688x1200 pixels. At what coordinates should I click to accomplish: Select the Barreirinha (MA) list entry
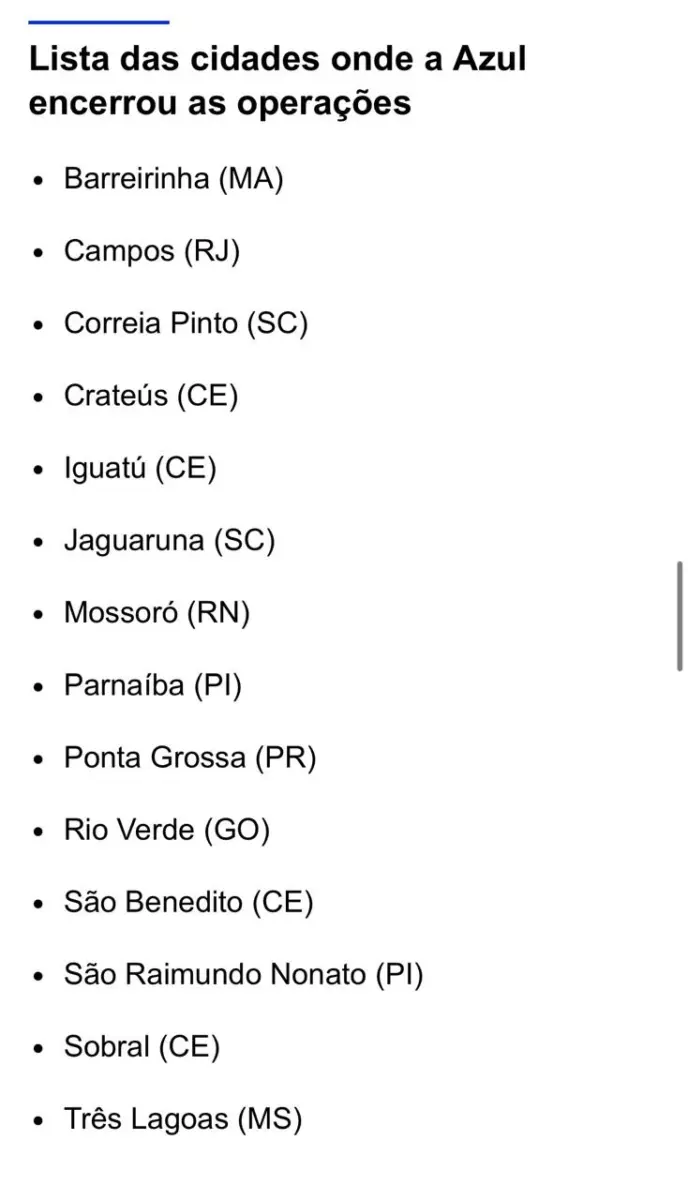tap(174, 179)
